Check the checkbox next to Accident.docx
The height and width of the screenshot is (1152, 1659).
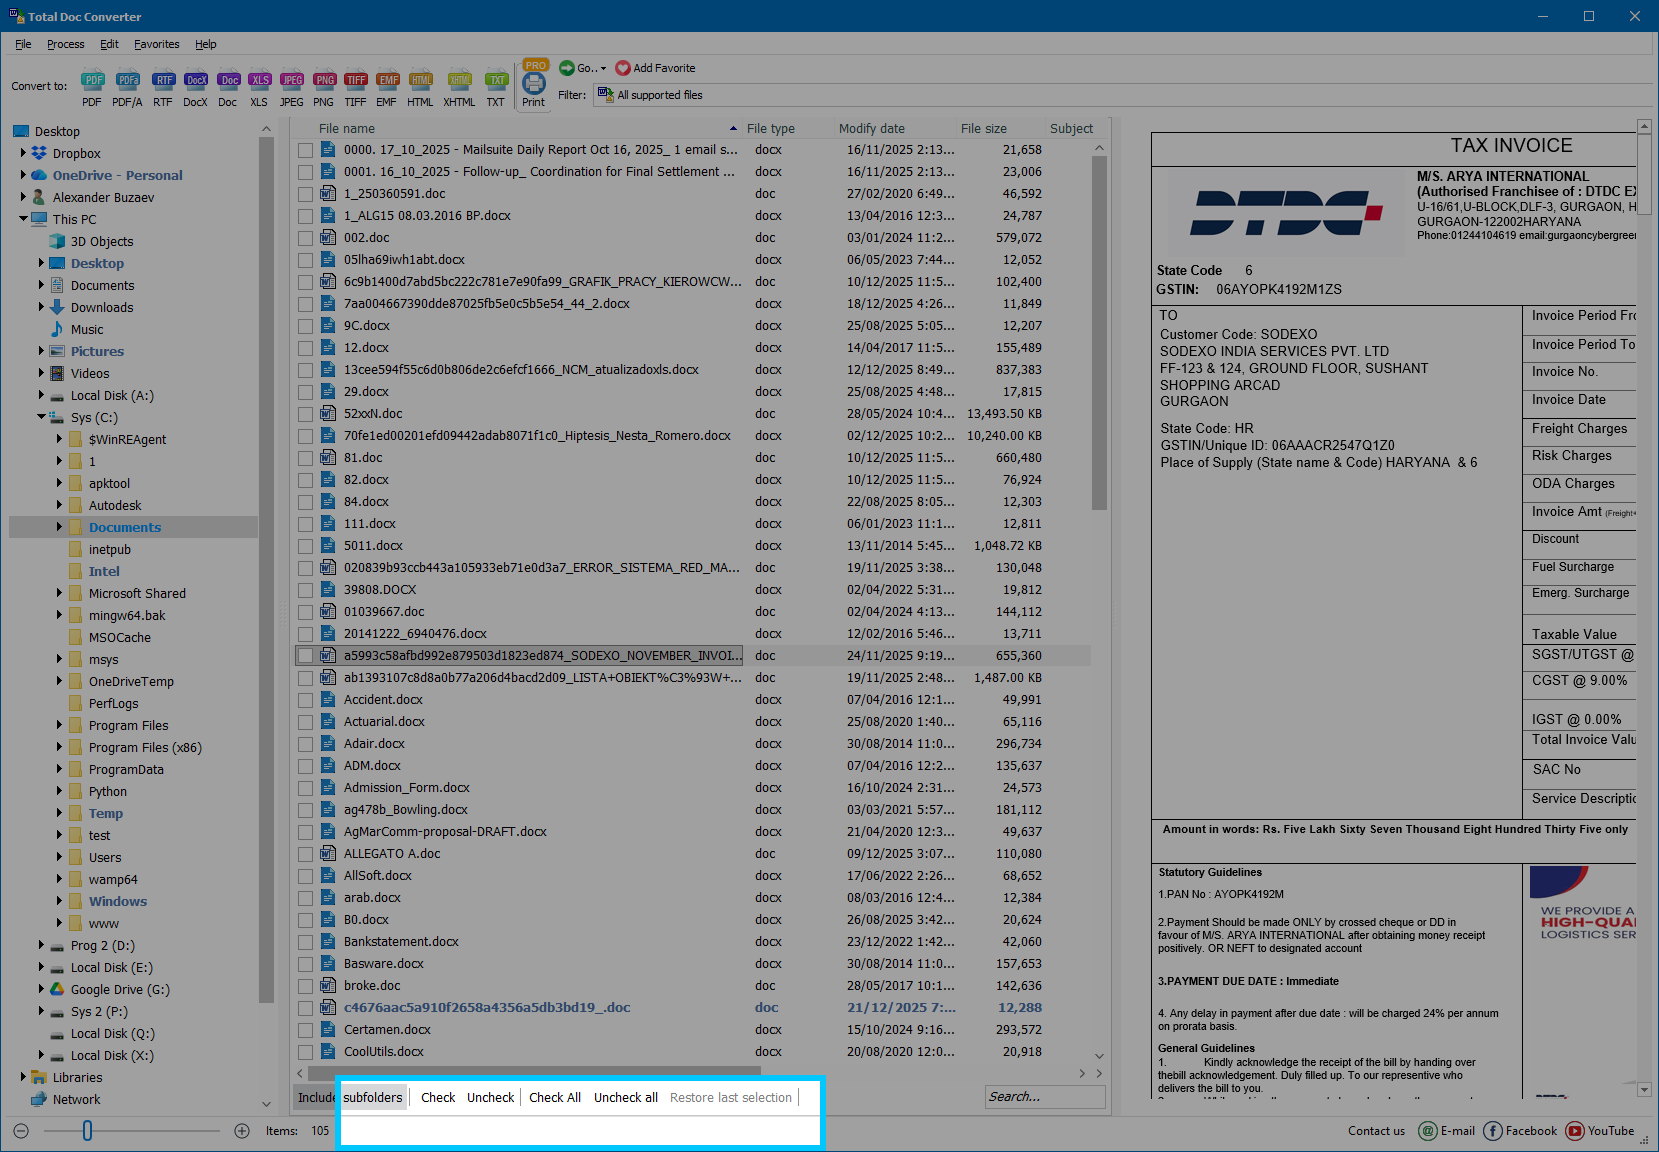305,699
